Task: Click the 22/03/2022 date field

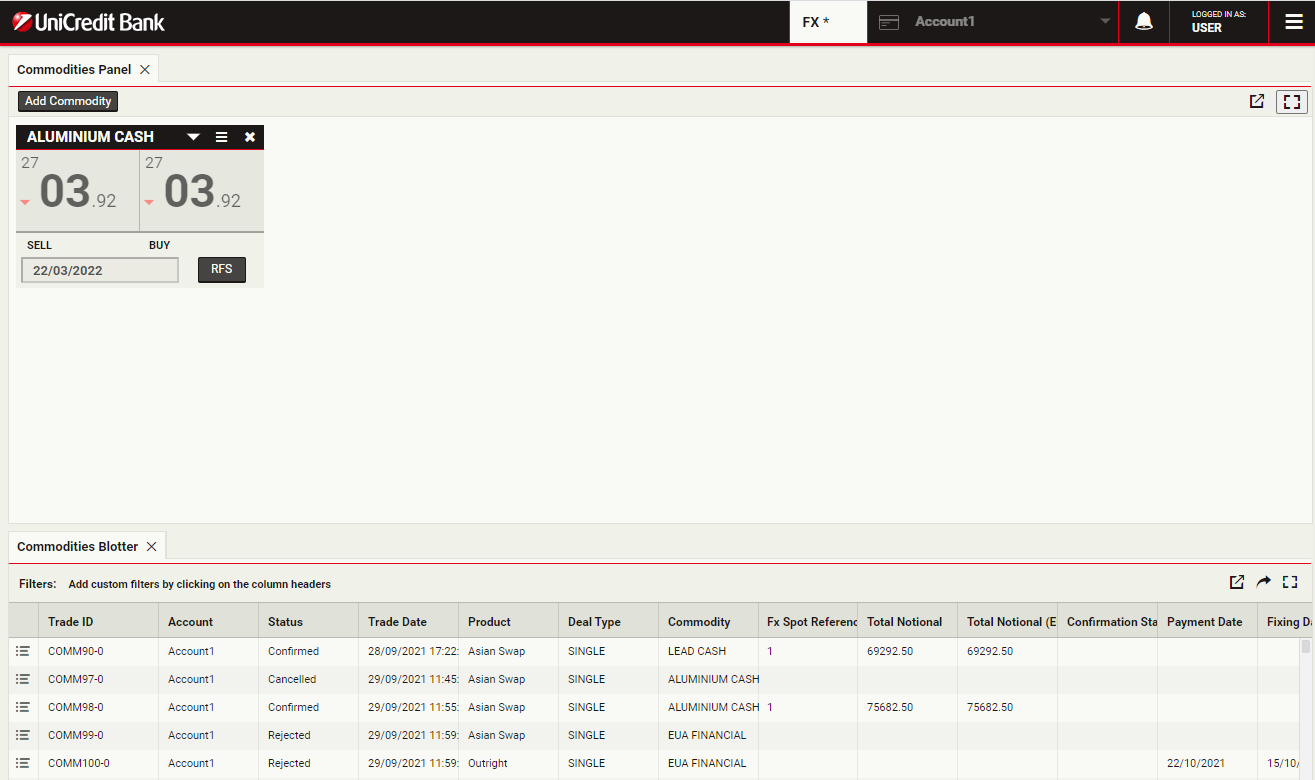Action: coord(100,270)
